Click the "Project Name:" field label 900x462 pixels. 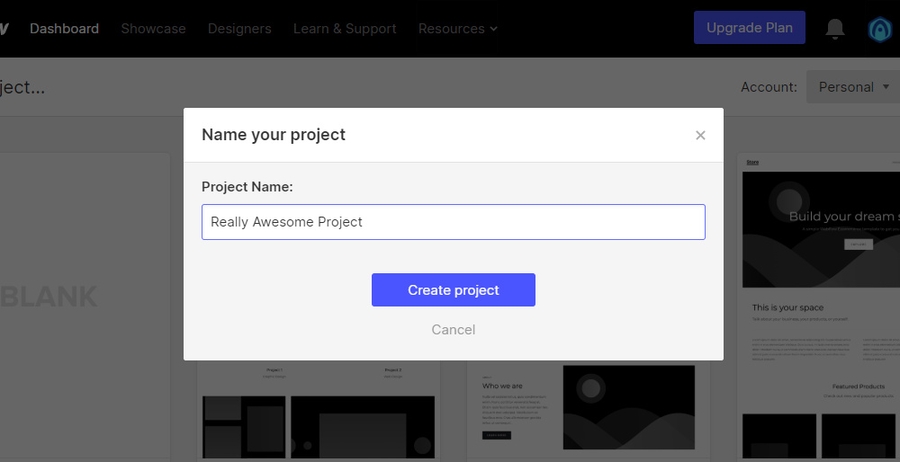(x=246, y=187)
